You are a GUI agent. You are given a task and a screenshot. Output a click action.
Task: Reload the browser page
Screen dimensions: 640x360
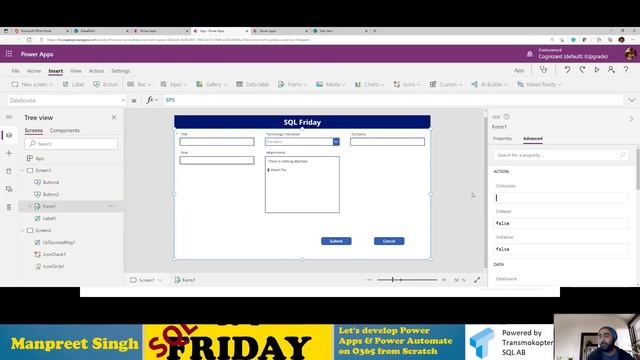(29, 40)
